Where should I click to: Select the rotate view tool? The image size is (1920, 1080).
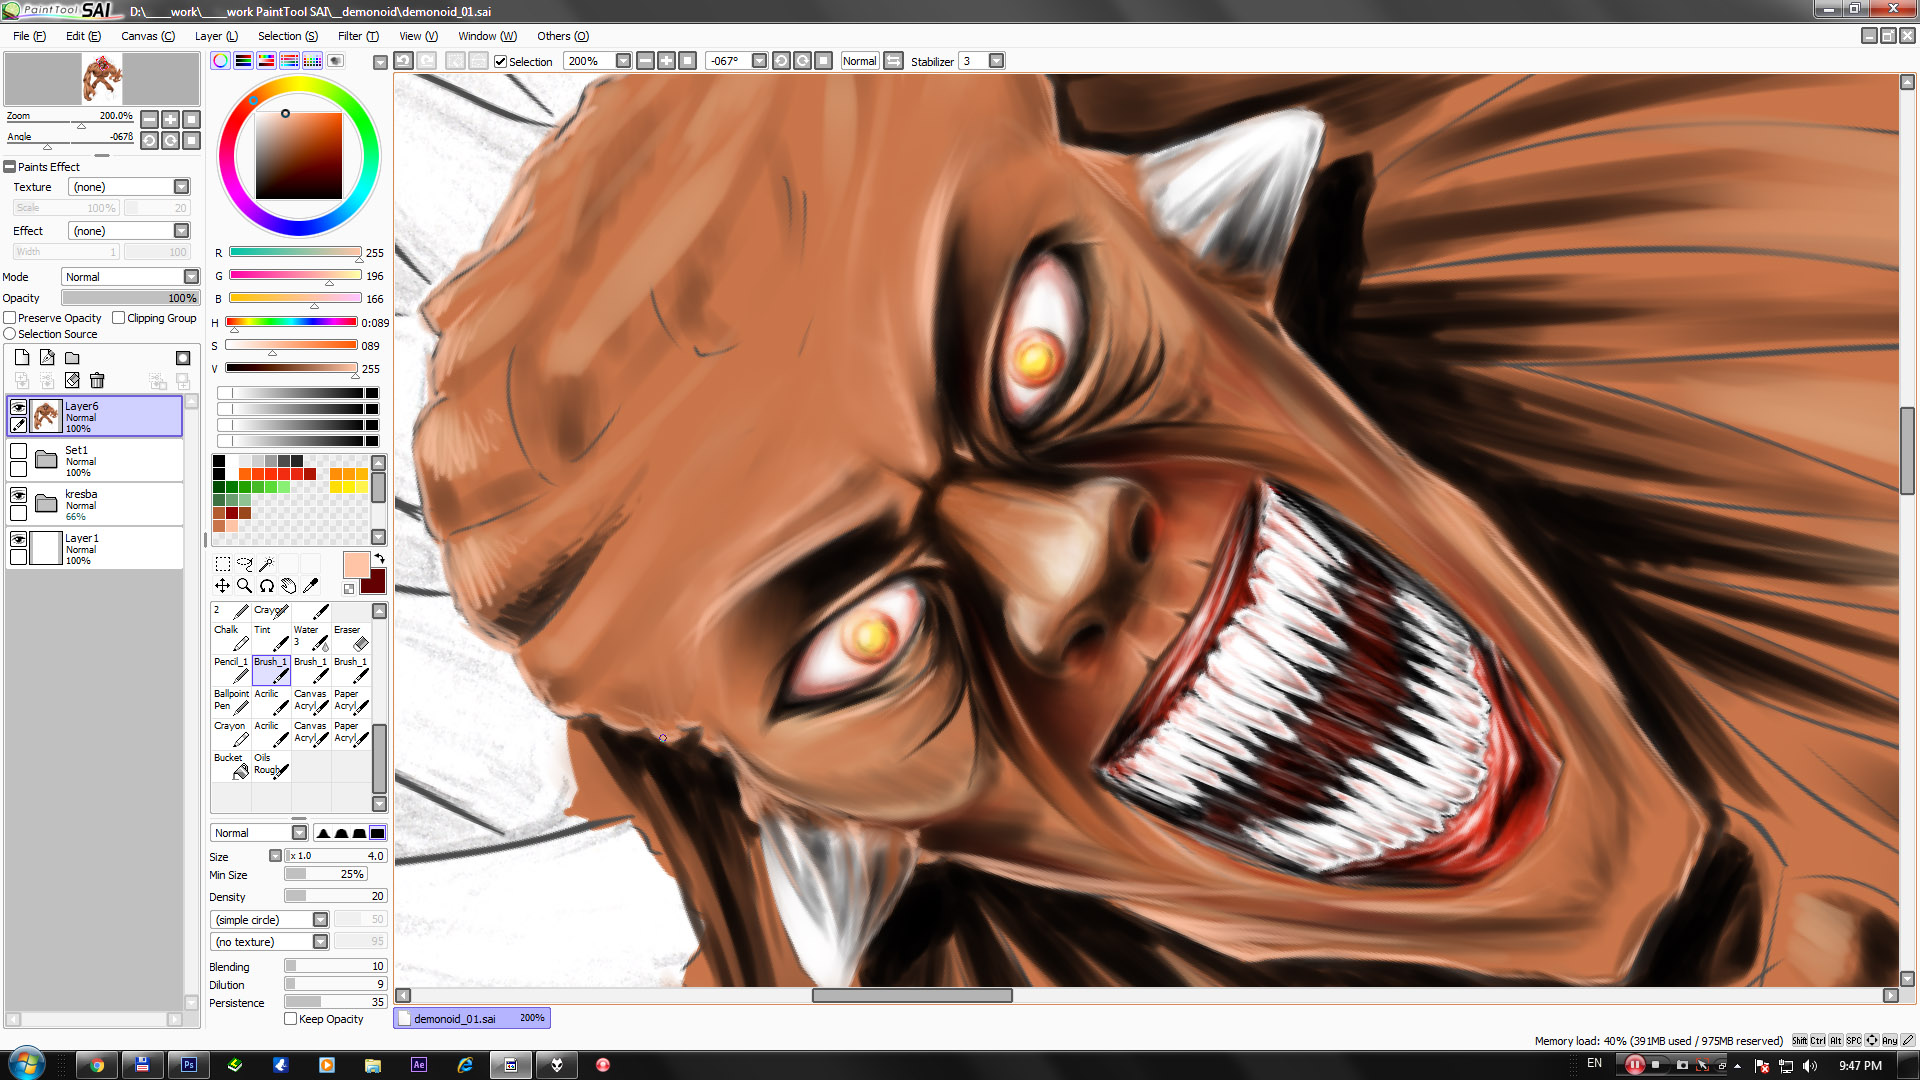click(266, 586)
